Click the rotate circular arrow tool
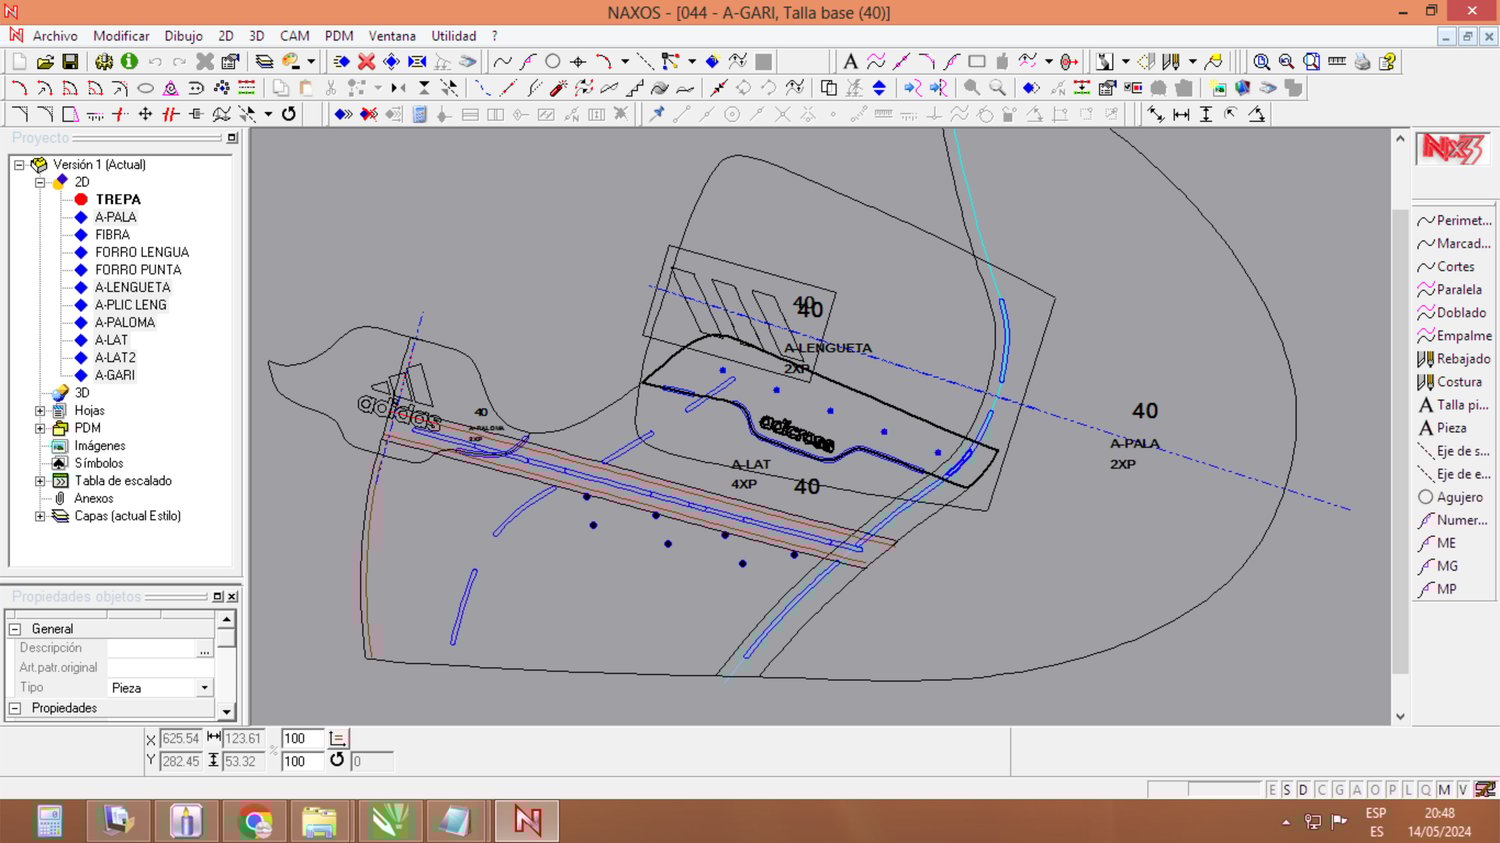The image size is (1500, 843). point(289,114)
